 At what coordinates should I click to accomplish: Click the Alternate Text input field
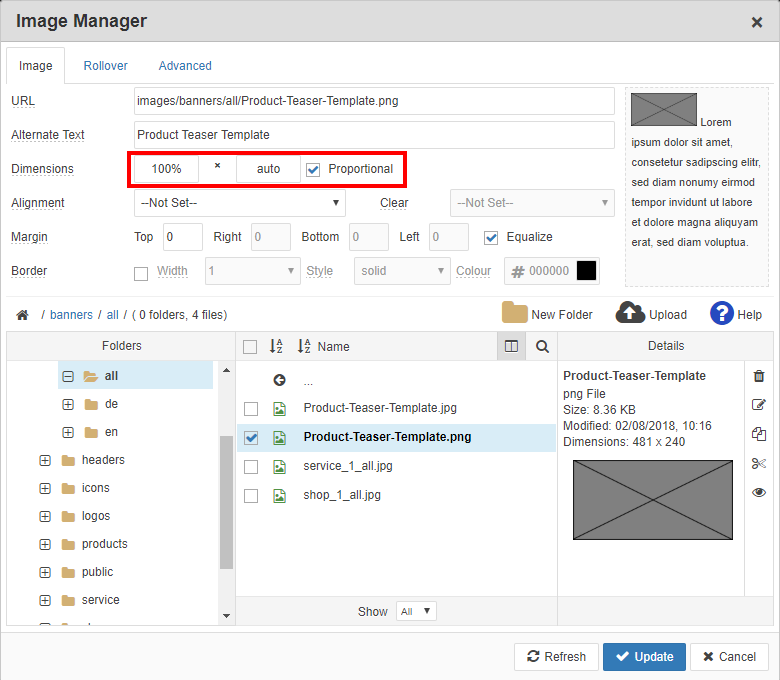pos(374,135)
